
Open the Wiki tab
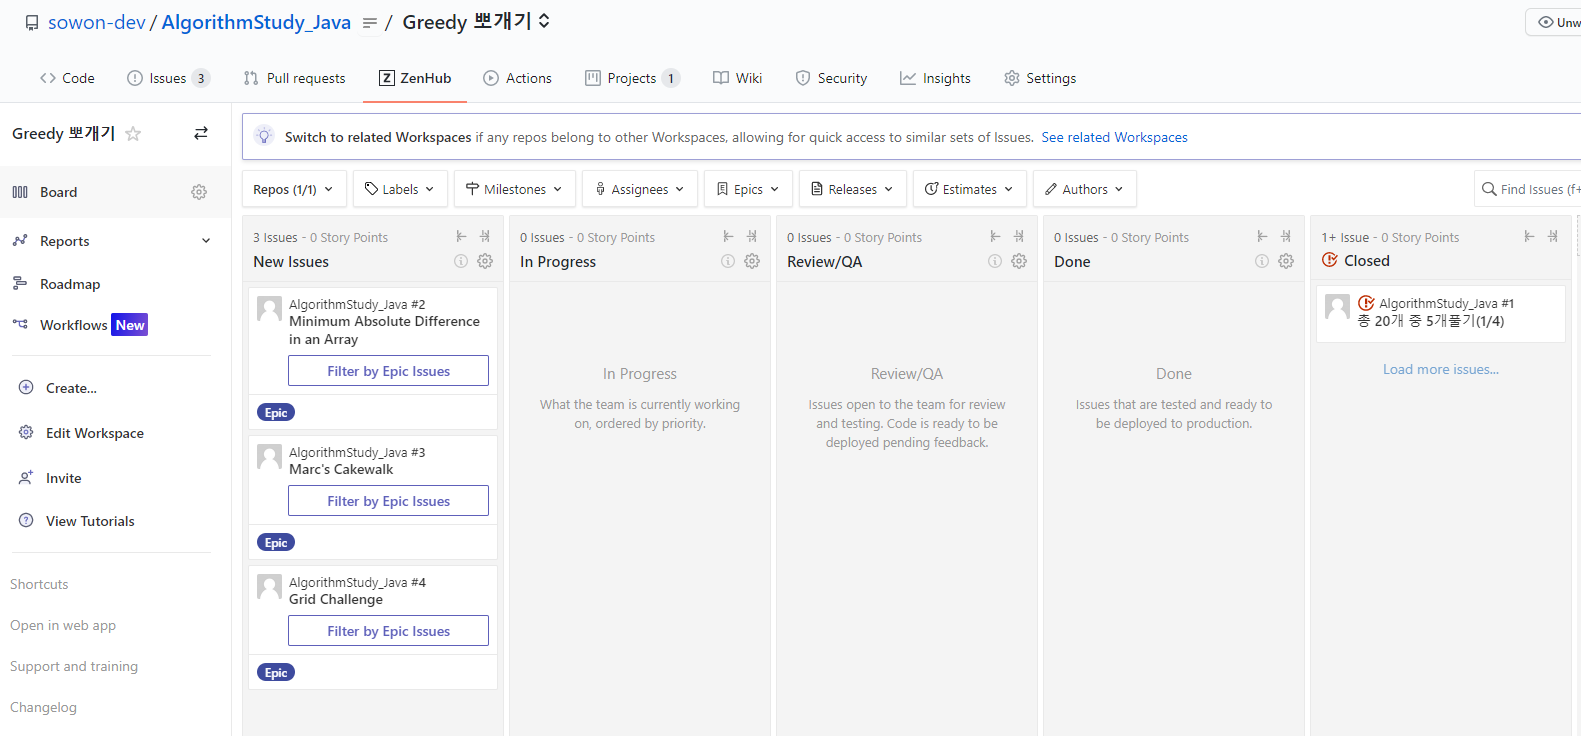(737, 78)
